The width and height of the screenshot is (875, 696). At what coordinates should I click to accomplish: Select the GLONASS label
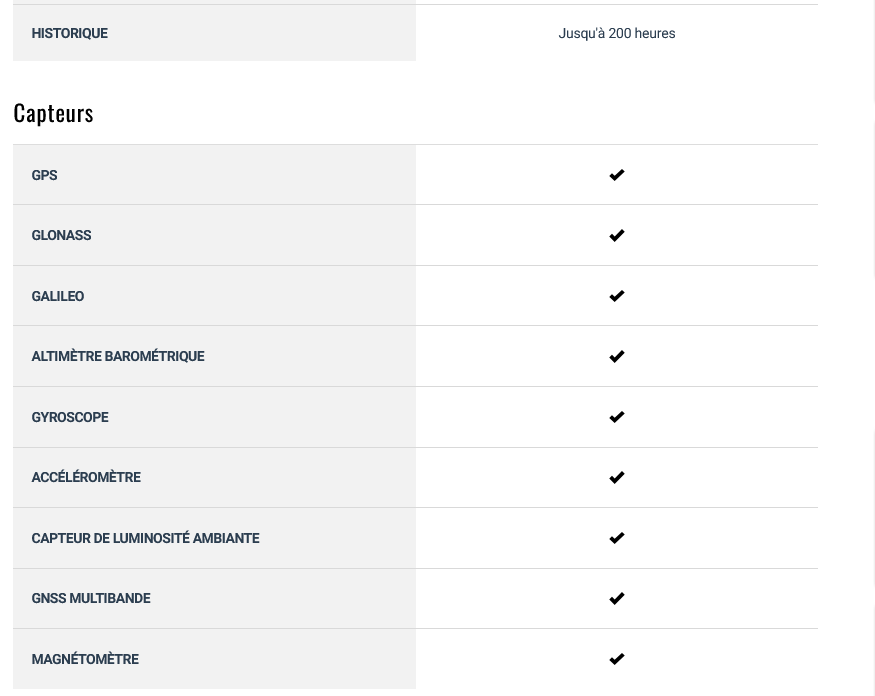pos(61,235)
